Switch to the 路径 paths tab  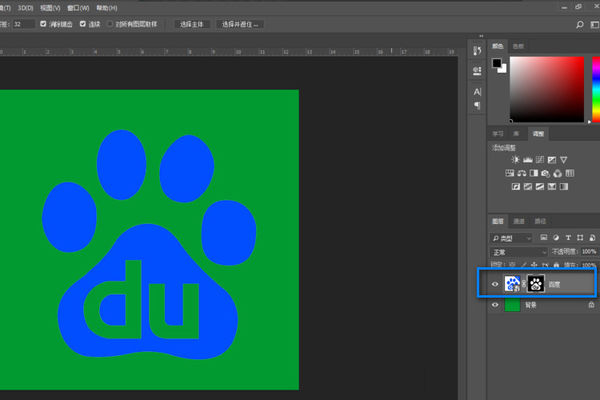tap(540, 221)
